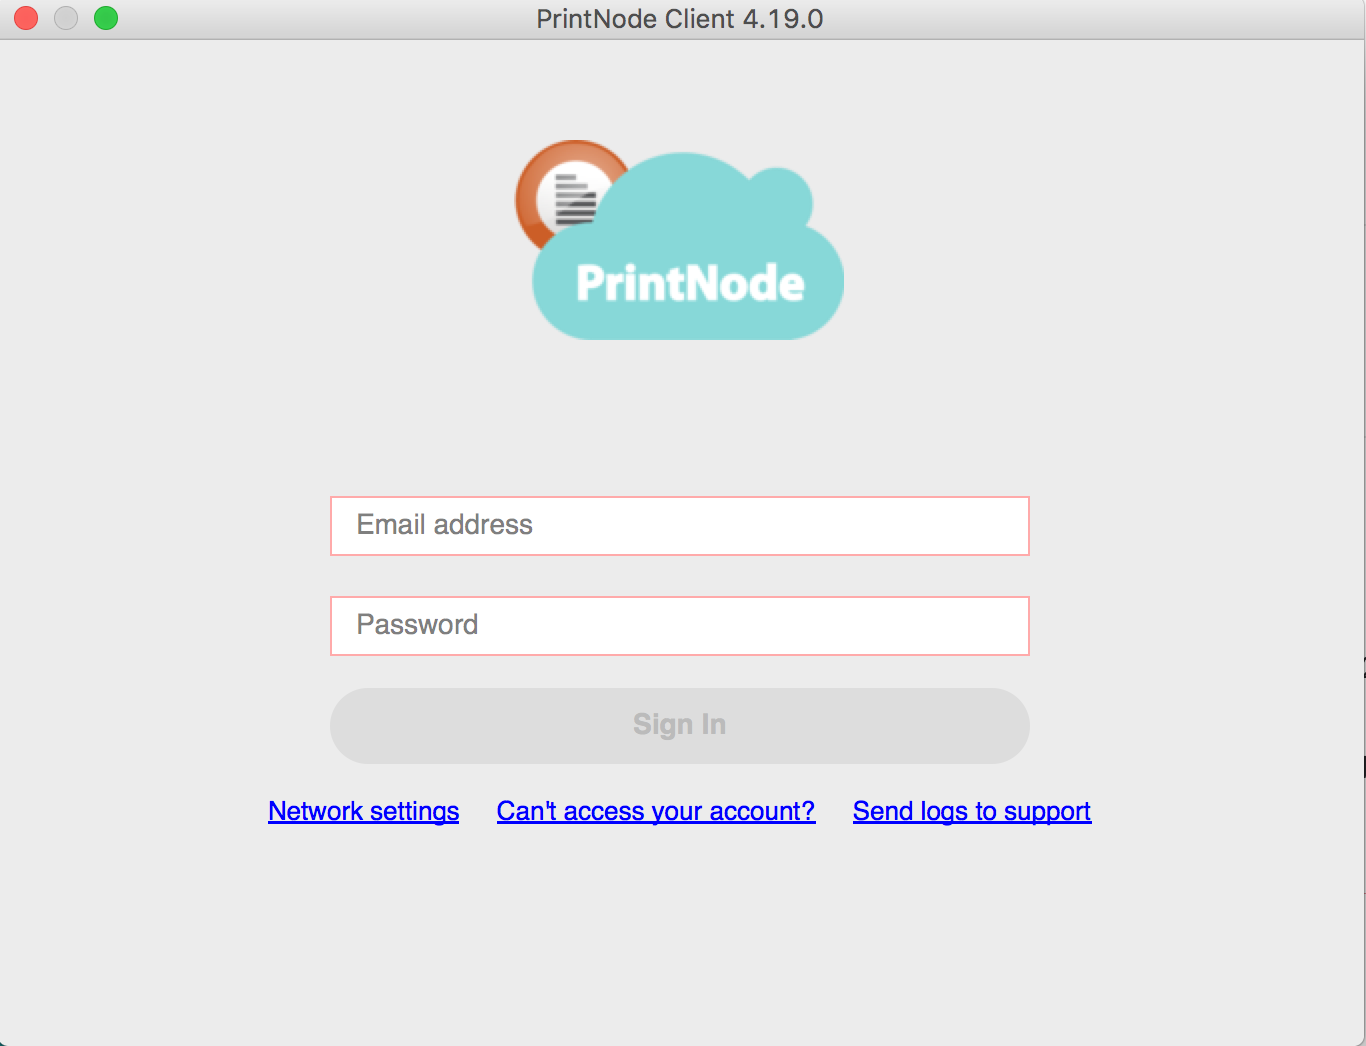Click the teal PrintNode cloud logo
1366x1046 pixels.
(x=689, y=246)
